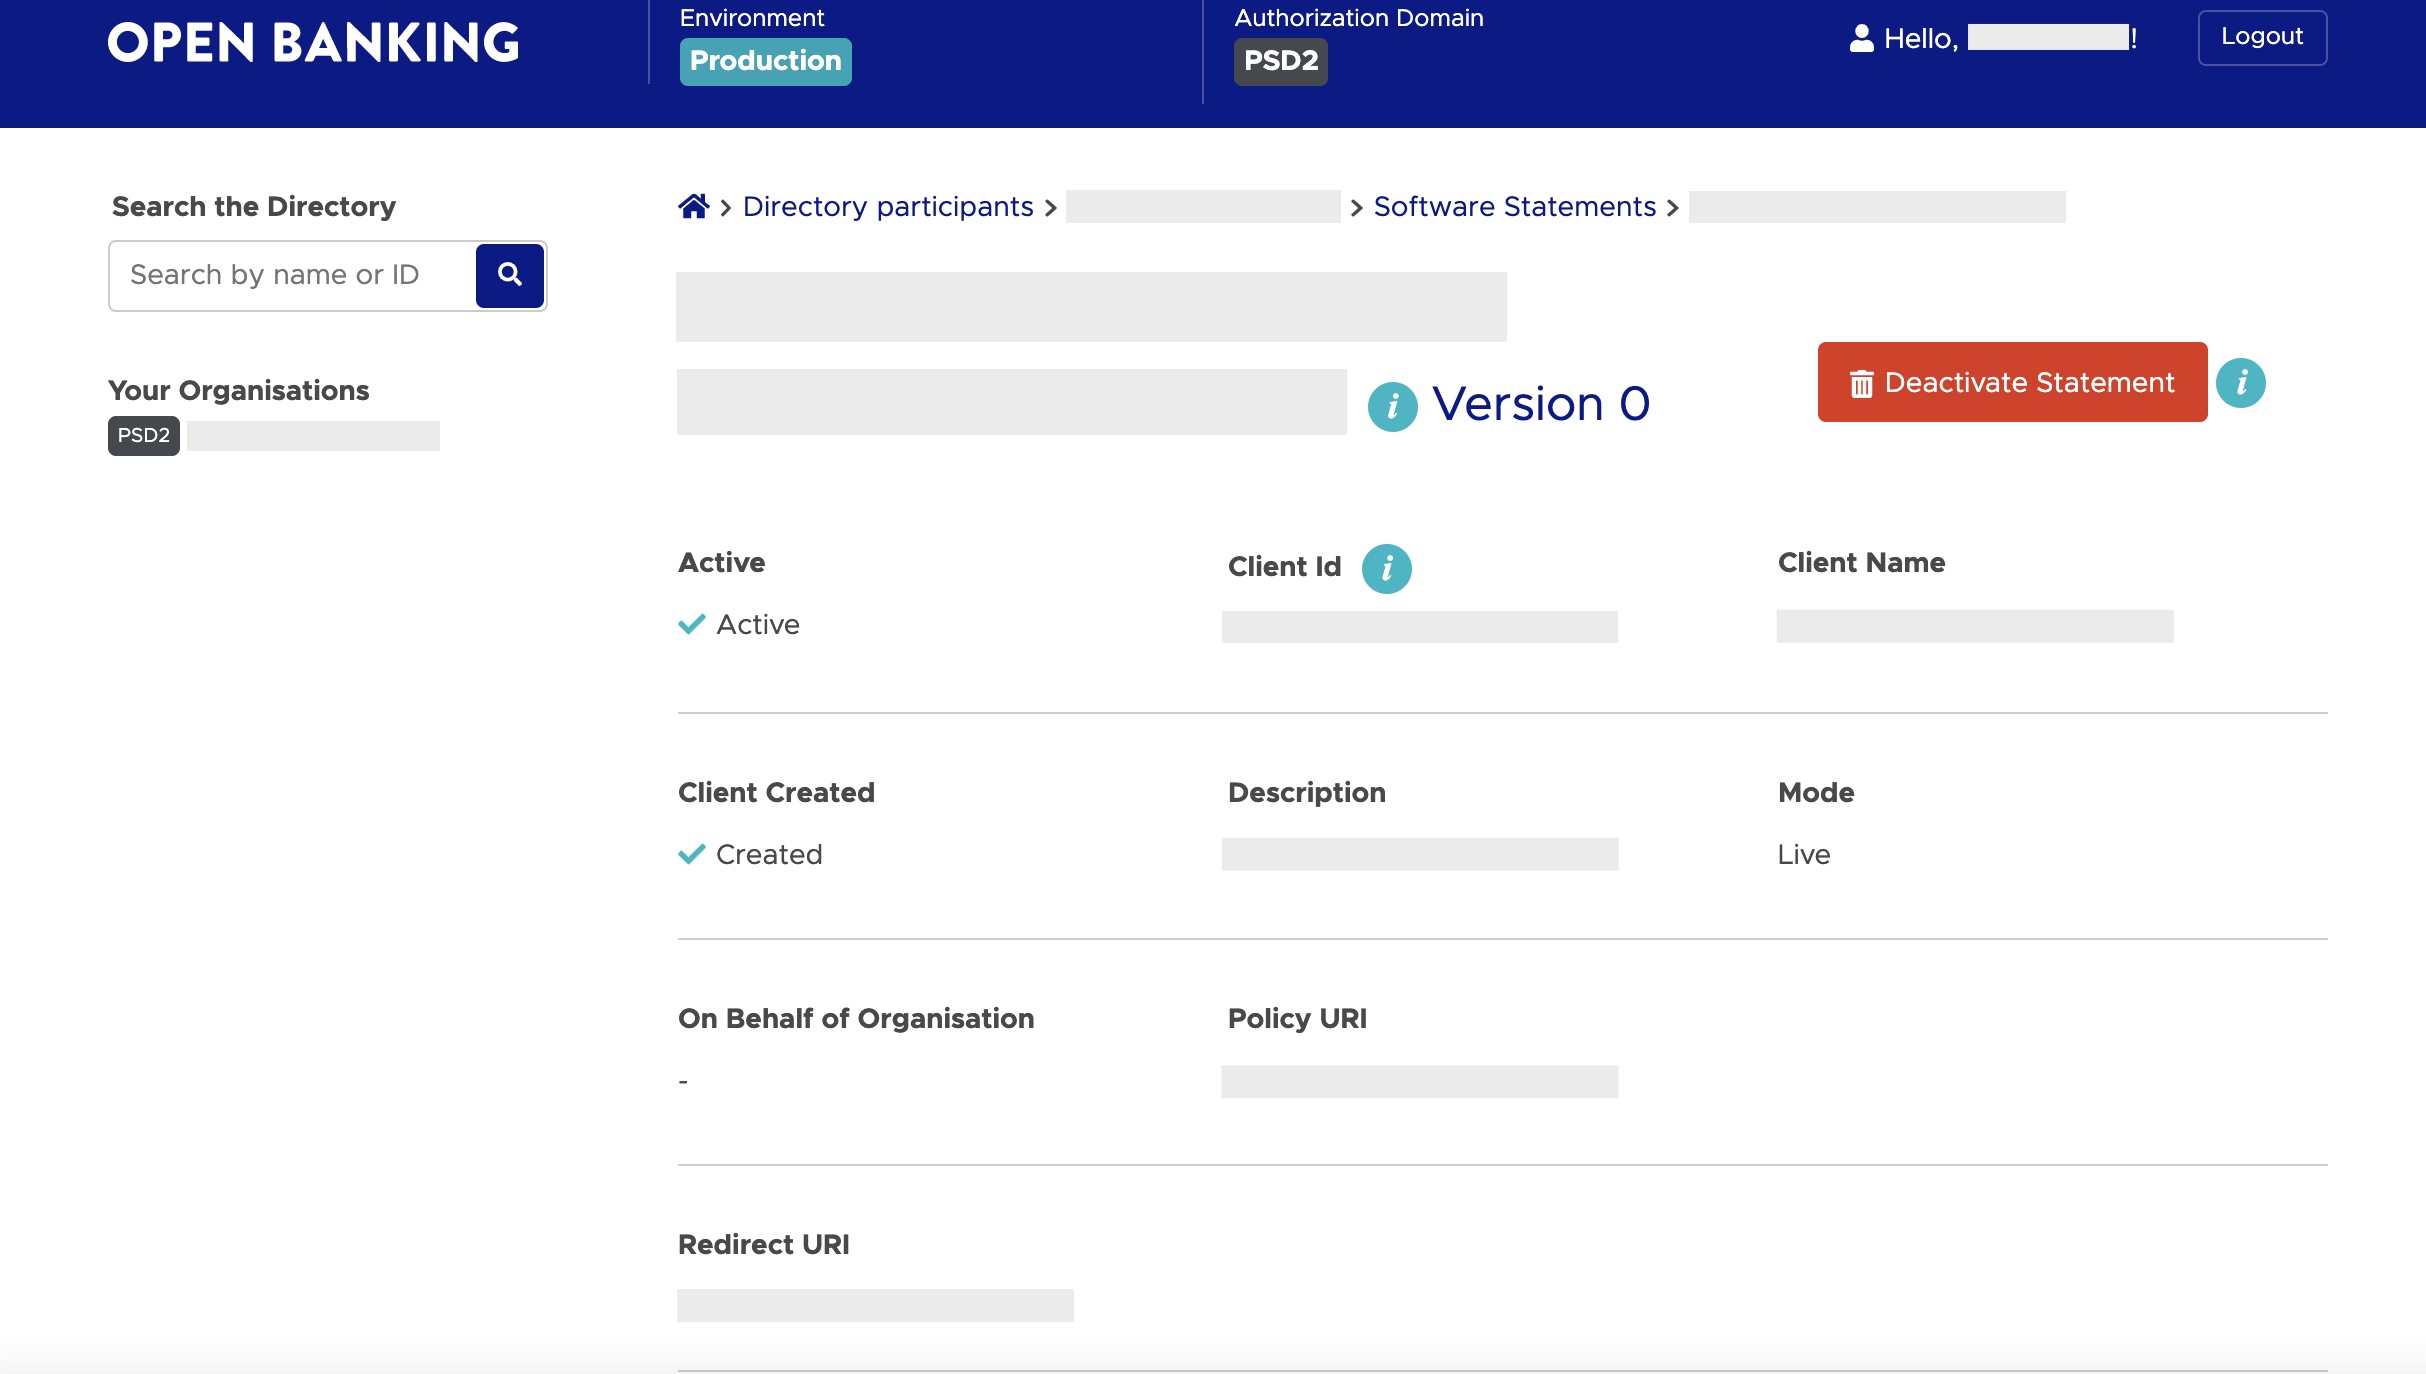The height and width of the screenshot is (1374, 2426).
Task: Expand the Software Statements breadcrumb link
Action: (x=1513, y=207)
